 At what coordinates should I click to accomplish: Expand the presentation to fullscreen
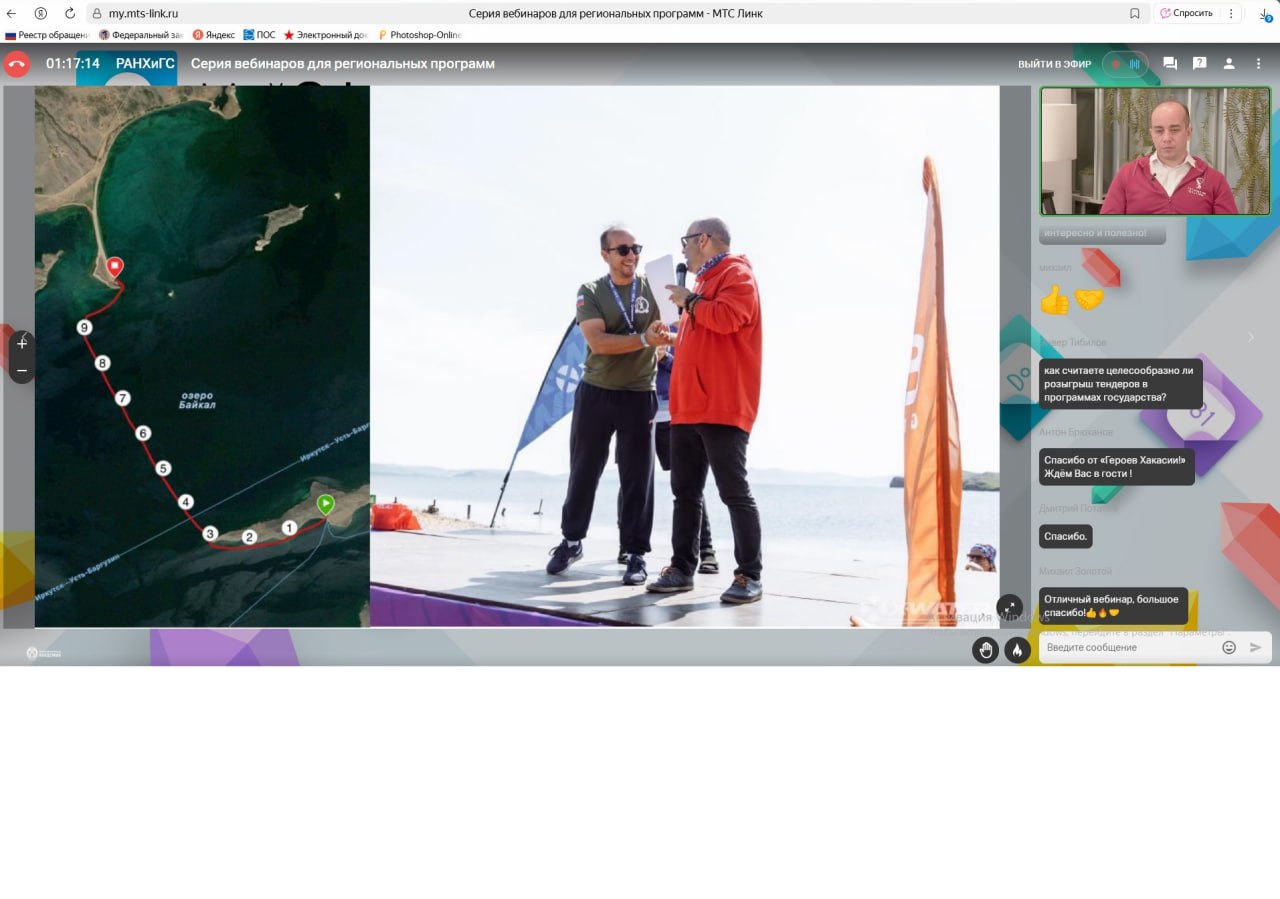pos(1010,607)
